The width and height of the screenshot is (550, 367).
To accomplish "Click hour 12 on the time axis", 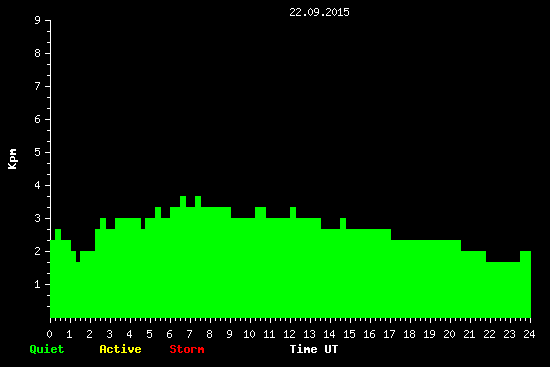I will pos(289,334).
